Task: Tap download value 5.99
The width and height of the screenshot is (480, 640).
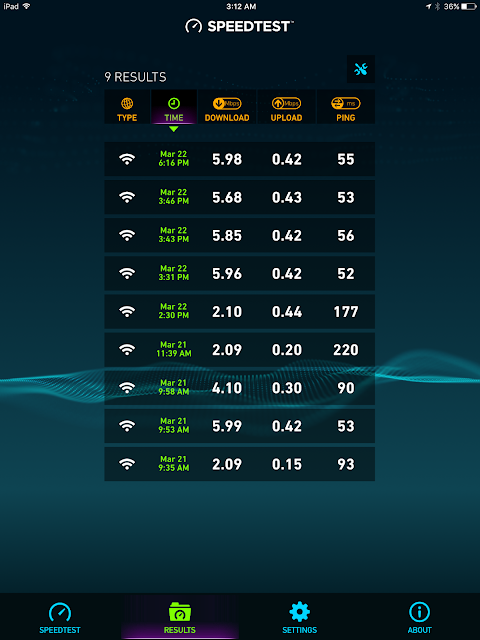Action: tap(227, 426)
